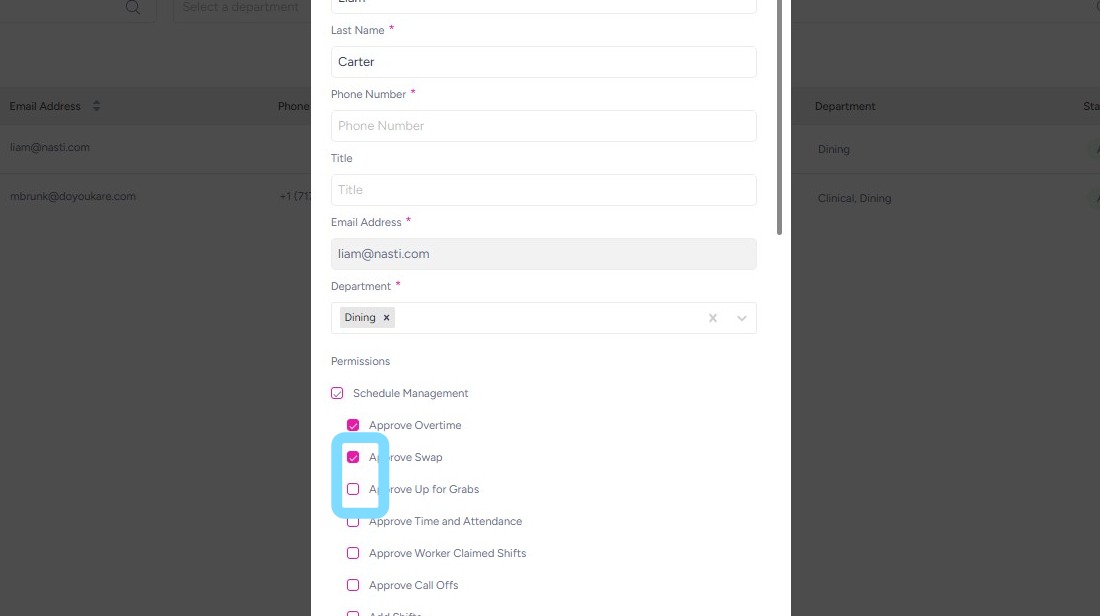Check Approve Call Offs permission
Image resolution: width=1100 pixels, height=616 pixels.
tap(353, 585)
